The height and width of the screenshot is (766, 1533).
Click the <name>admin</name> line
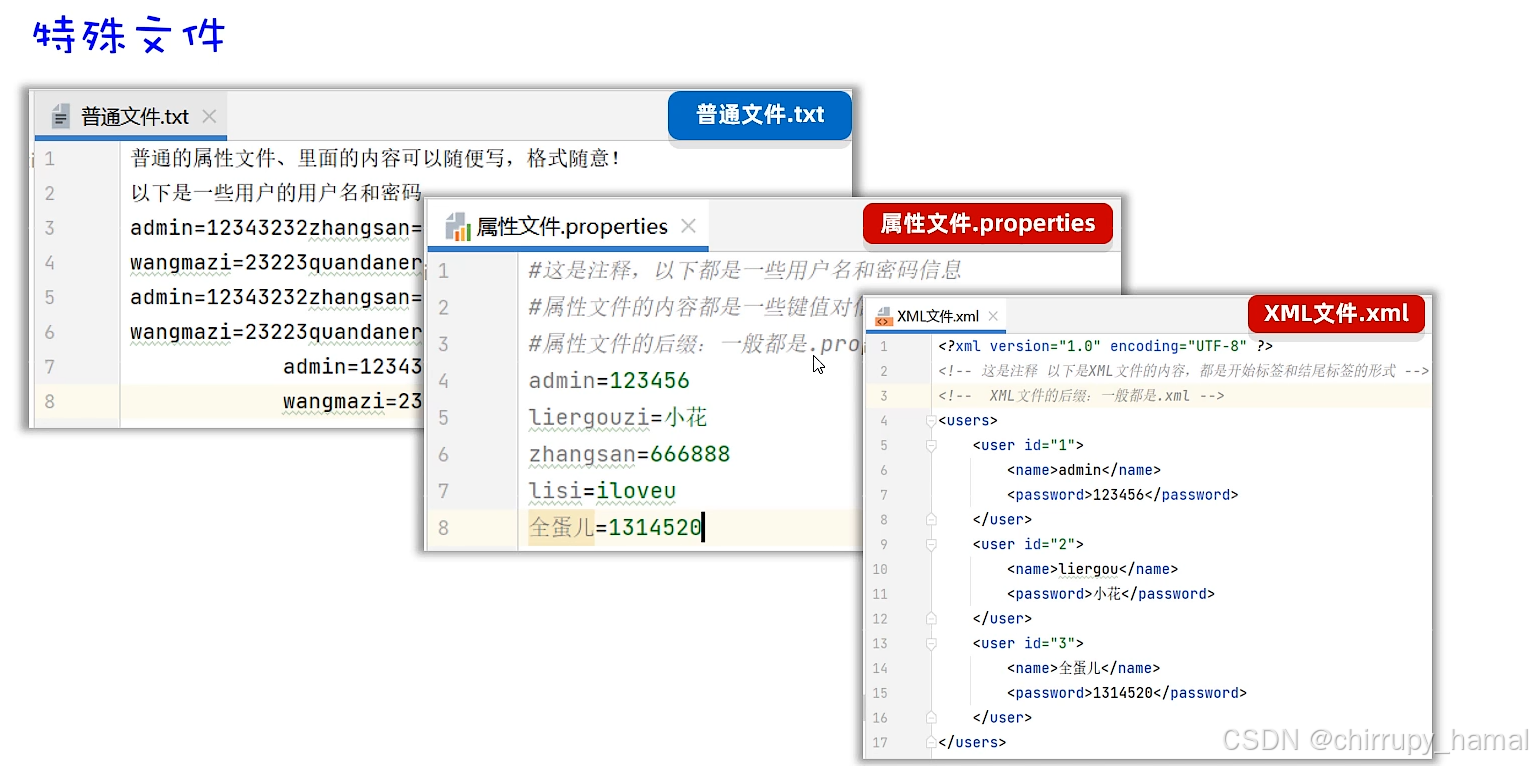click(x=1084, y=470)
